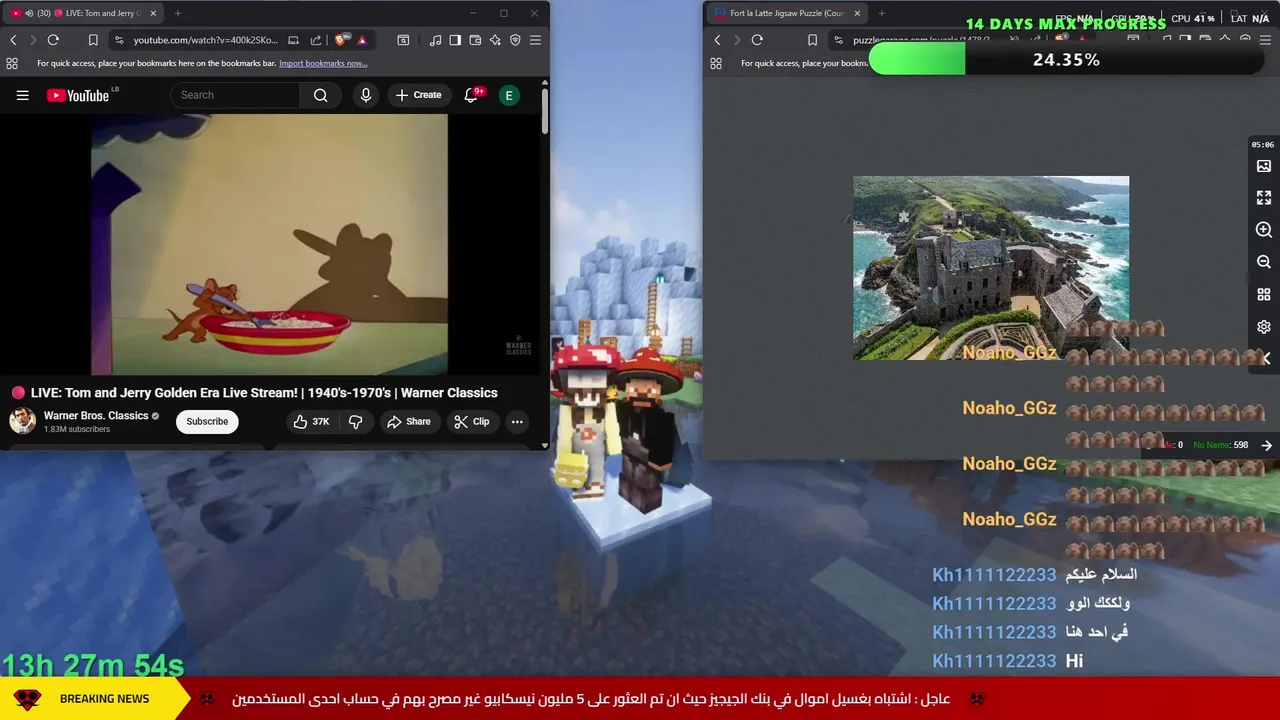Screen dimensions: 1280x720
Task: Start voice search with the microphone icon
Action: (366, 95)
